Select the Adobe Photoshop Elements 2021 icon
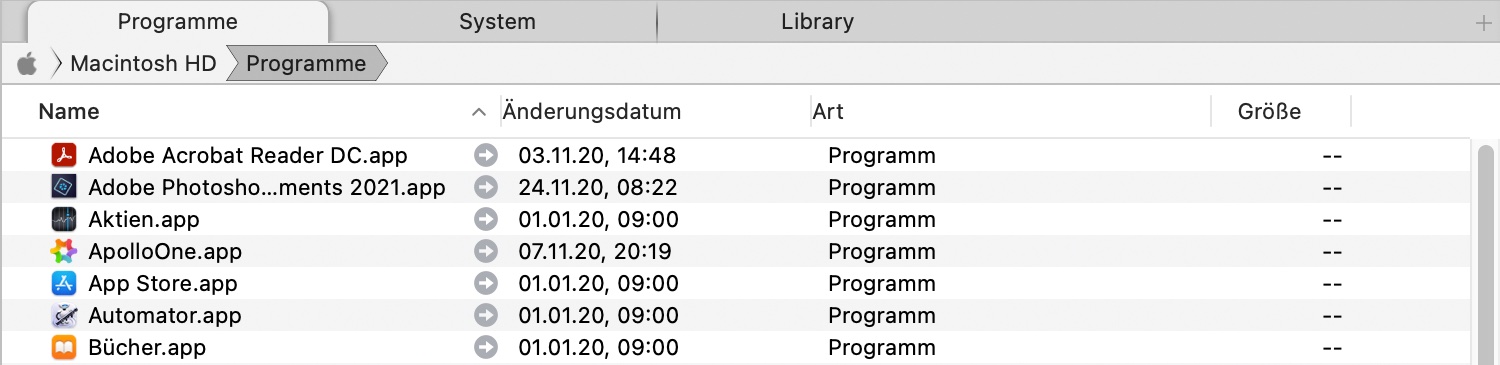 tap(64, 188)
